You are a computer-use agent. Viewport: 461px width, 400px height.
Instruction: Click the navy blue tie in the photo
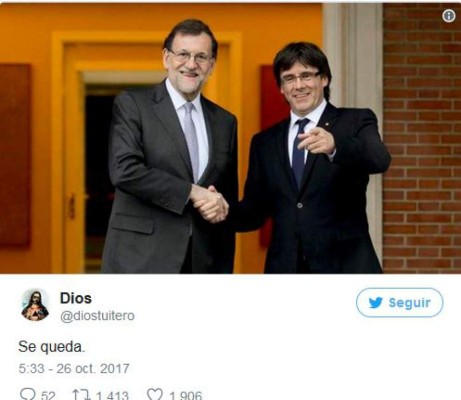300,152
